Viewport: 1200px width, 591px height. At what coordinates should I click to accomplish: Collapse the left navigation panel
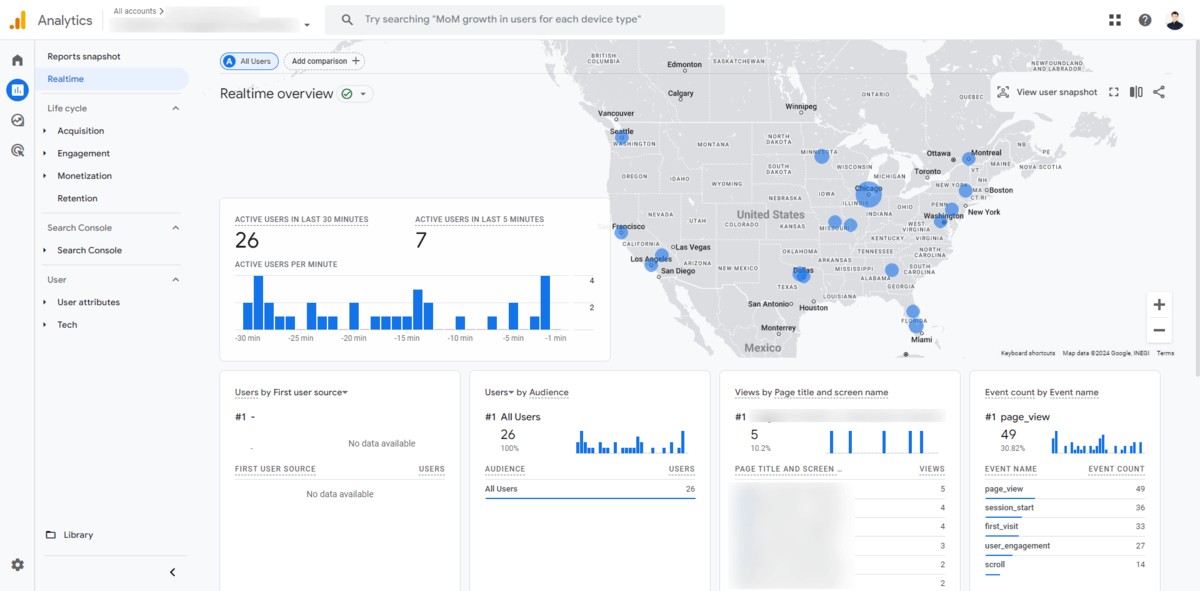pyautogui.click(x=172, y=572)
